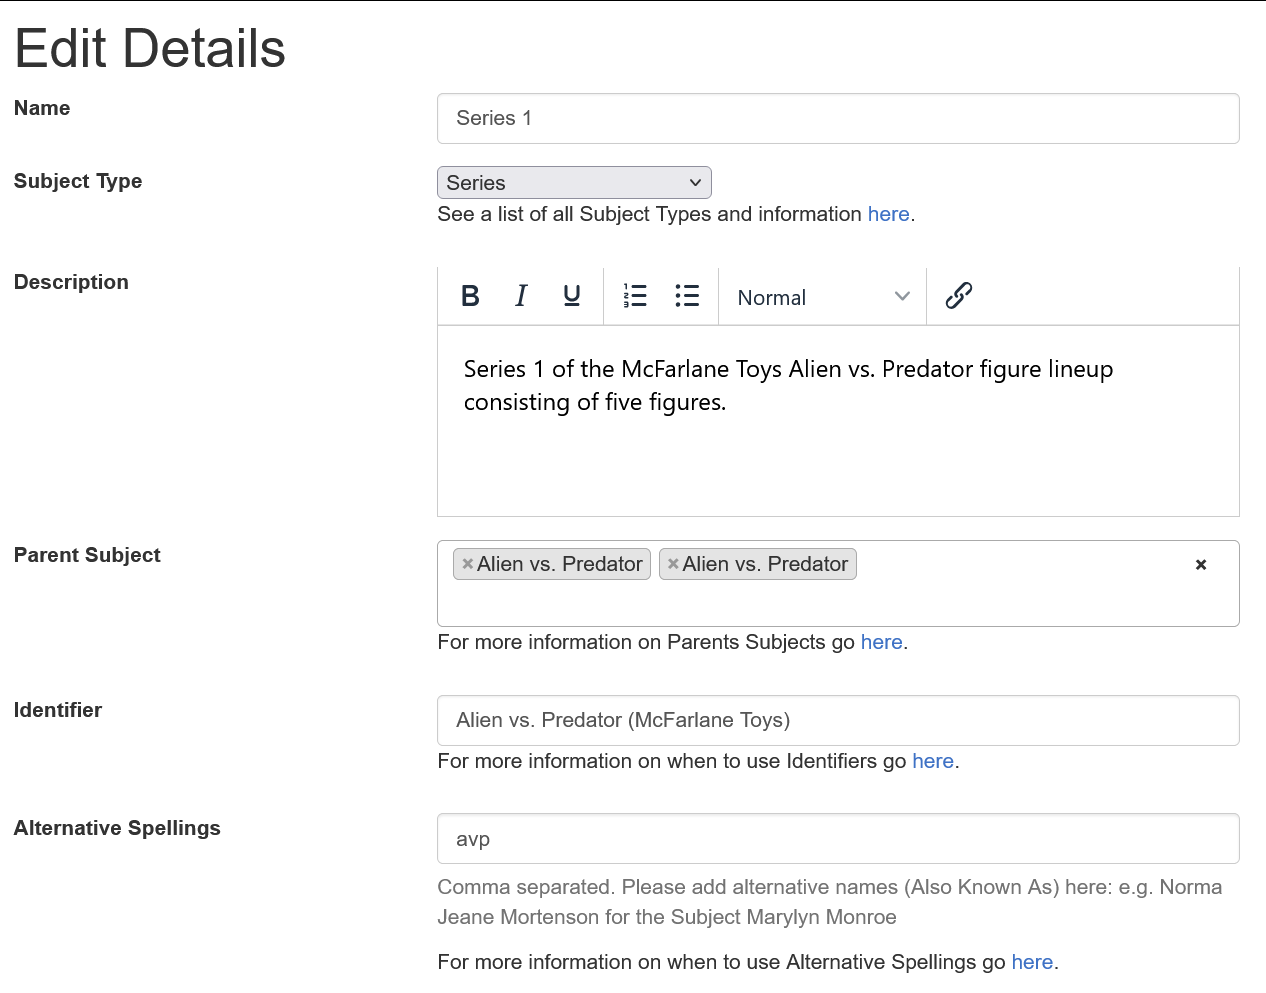
Task: Clear all Parent Subject selections
Action: (1201, 565)
